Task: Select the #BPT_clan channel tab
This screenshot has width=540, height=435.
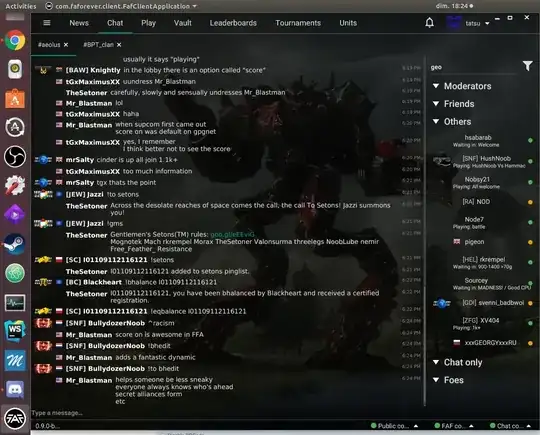Action: click(98, 45)
